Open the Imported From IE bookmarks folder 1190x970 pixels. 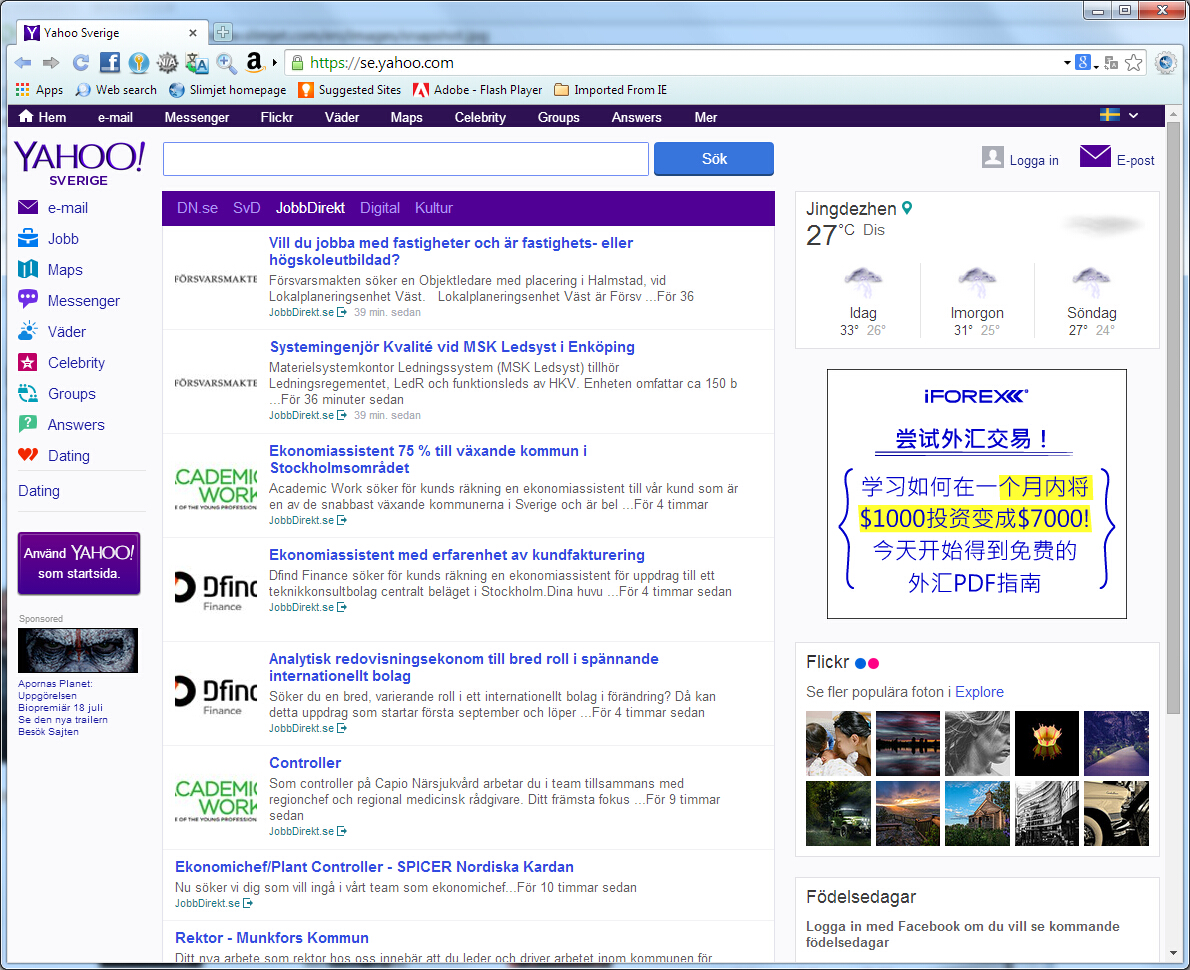(x=611, y=90)
